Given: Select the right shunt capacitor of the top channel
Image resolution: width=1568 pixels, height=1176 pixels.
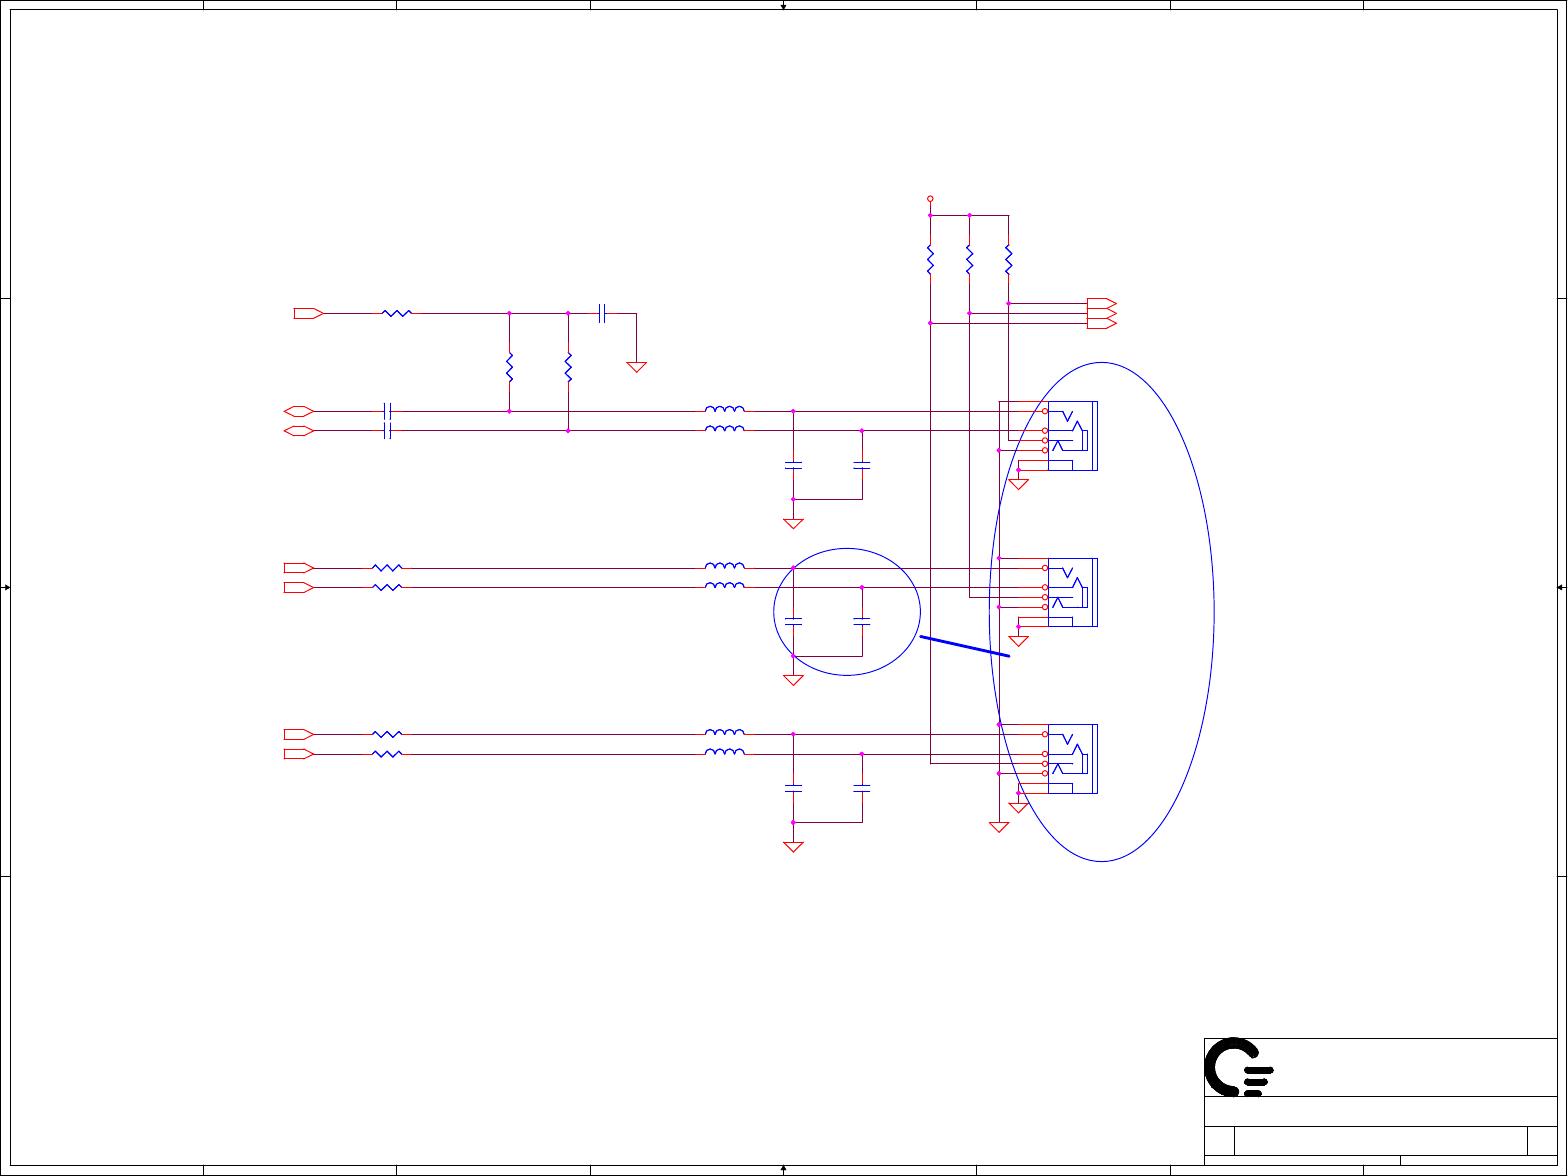Looking at the screenshot, I should 862,465.
